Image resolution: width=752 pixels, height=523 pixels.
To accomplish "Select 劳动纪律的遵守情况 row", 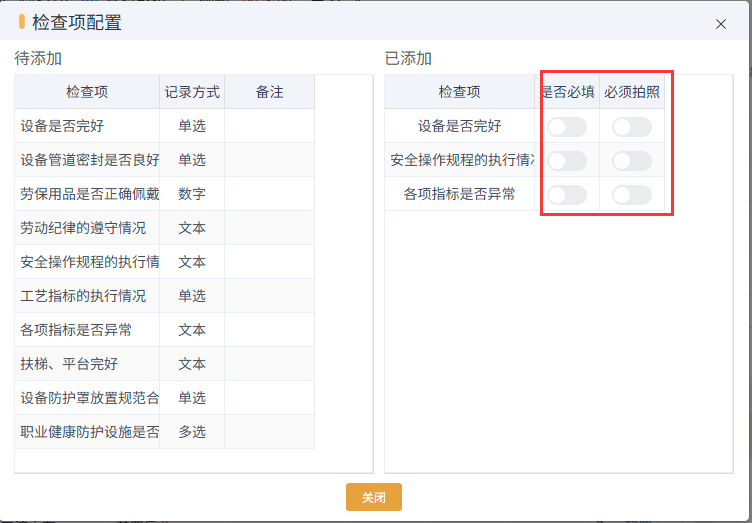I will click(164, 228).
